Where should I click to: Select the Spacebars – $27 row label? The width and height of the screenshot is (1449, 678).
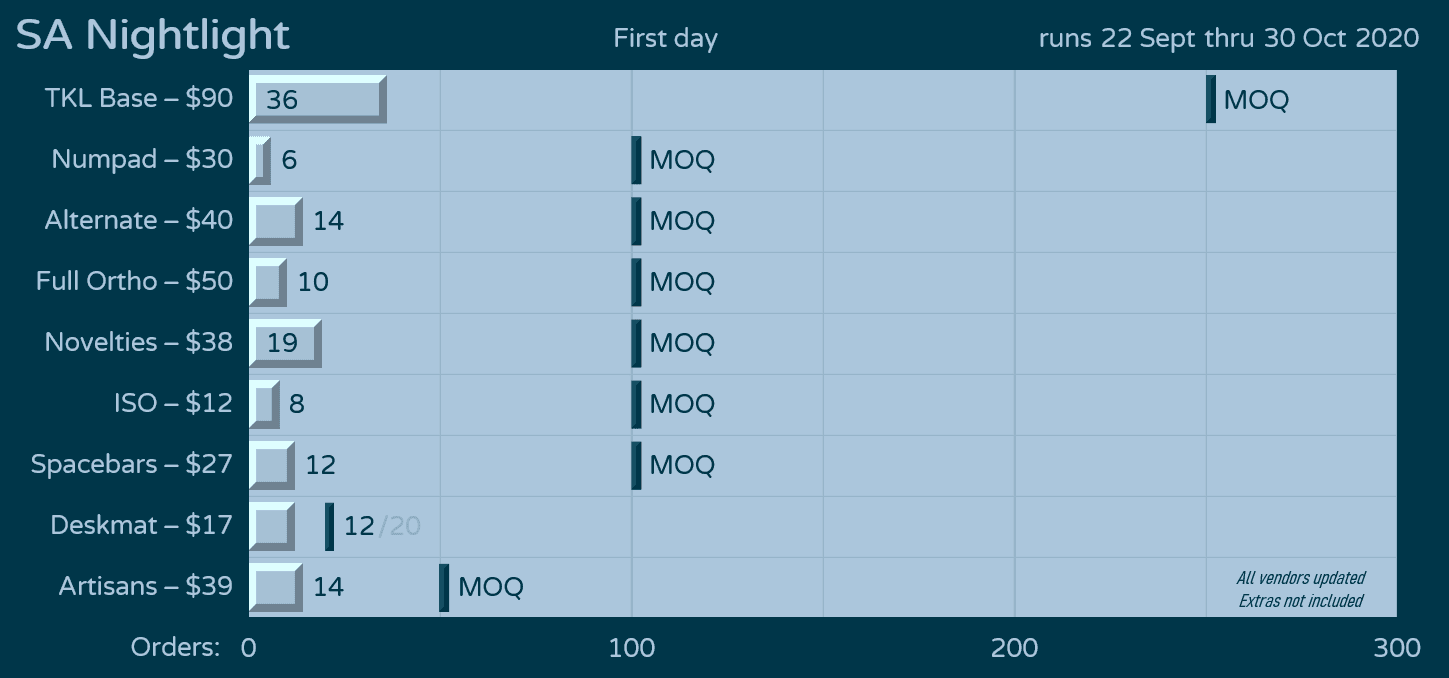(132, 464)
